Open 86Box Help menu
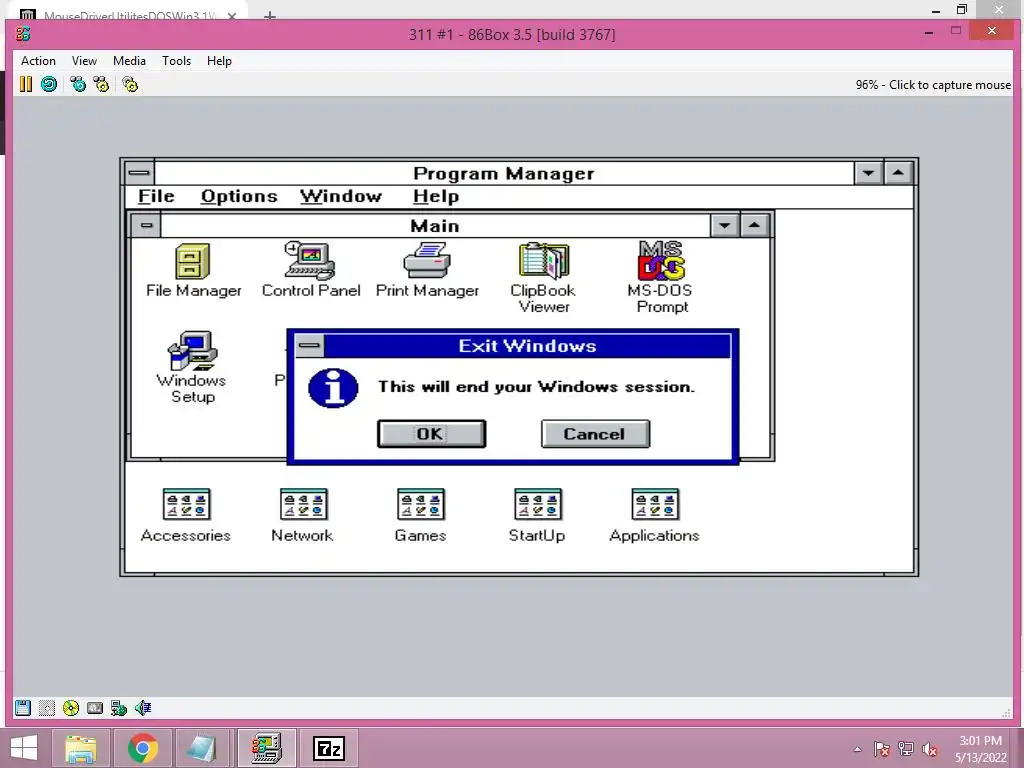The image size is (1024, 768). pyautogui.click(x=219, y=61)
